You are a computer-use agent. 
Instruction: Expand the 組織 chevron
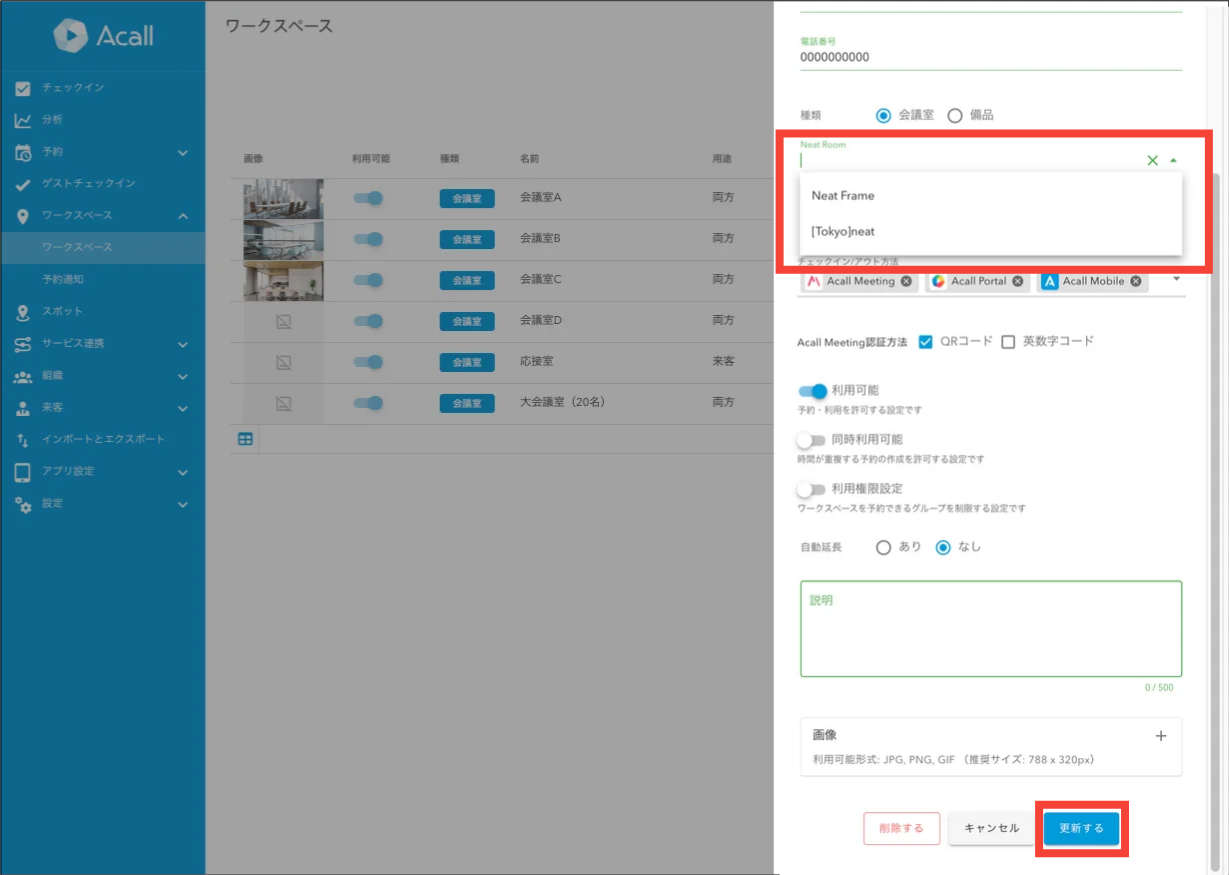tap(183, 376)
